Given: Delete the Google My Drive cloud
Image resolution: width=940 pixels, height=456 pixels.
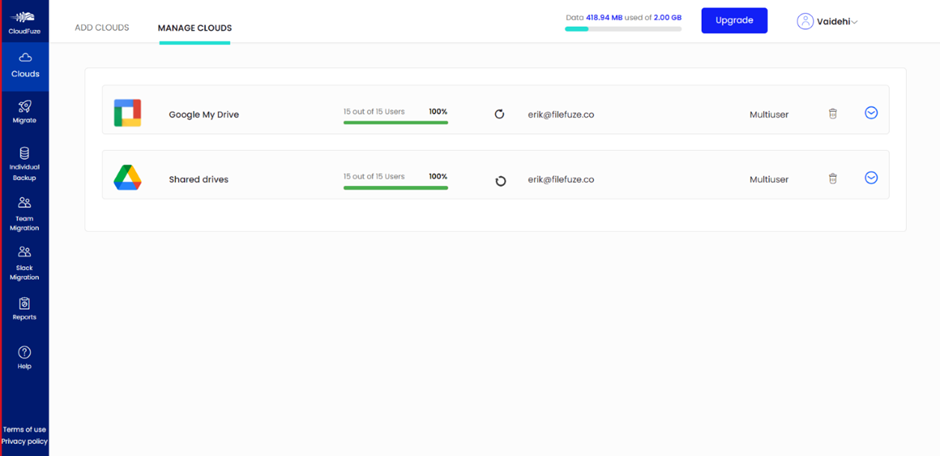Looking at the screenshot, I should 832,114.
